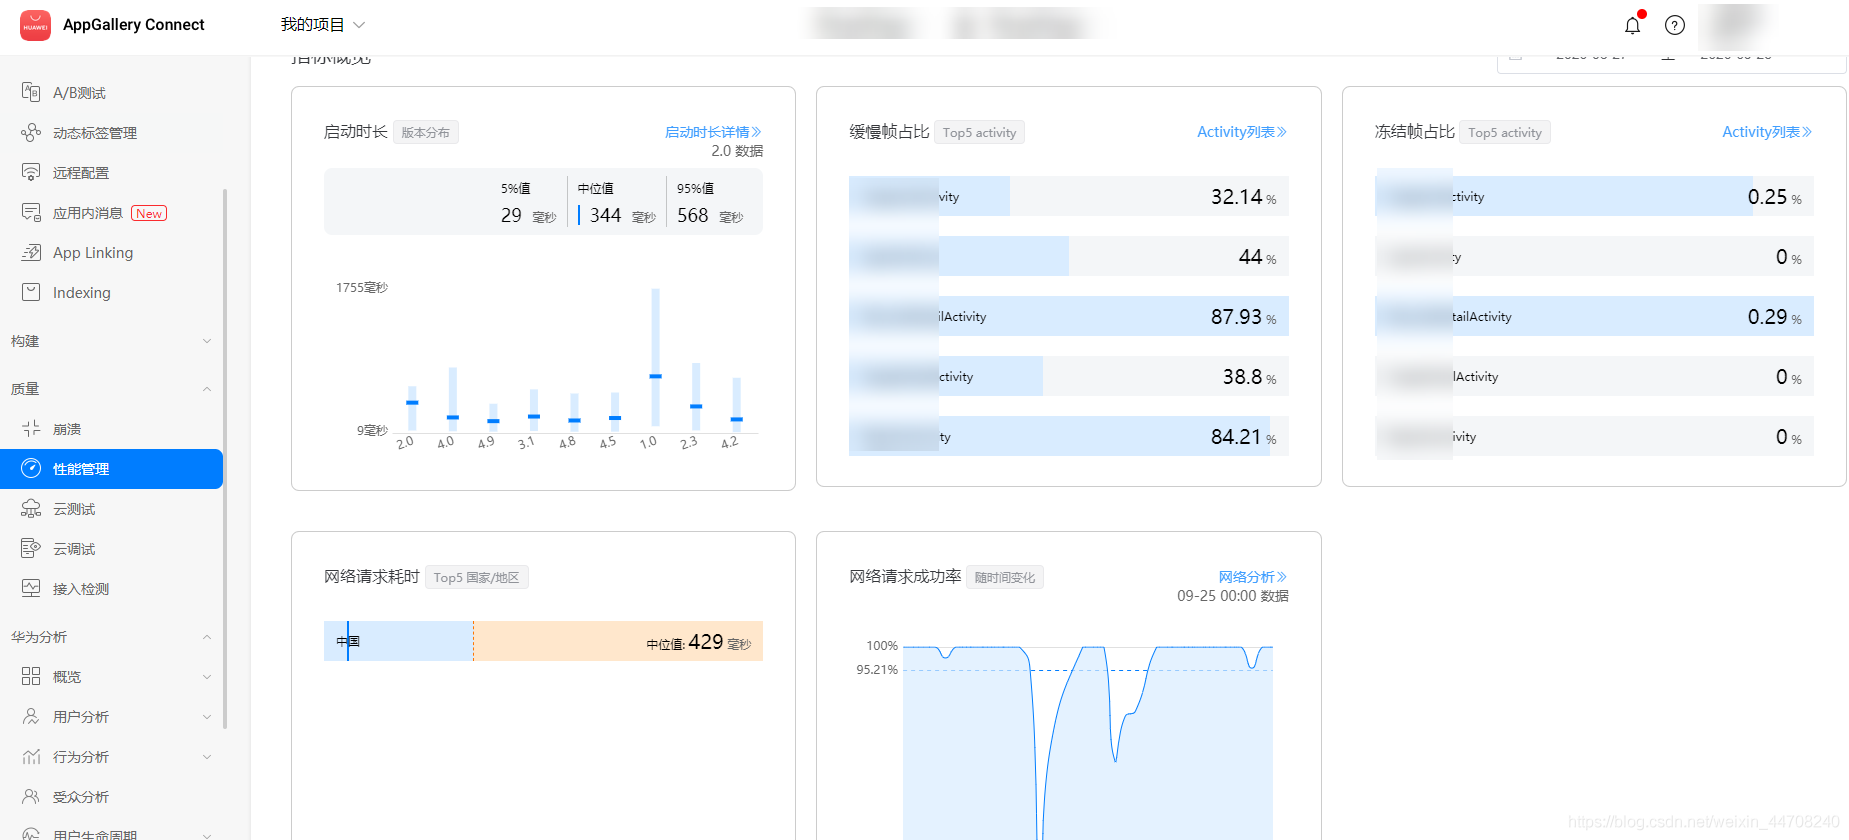Click the sidebar vertical scrollbar
This screenshot has height=840, width=1849.
225,458
